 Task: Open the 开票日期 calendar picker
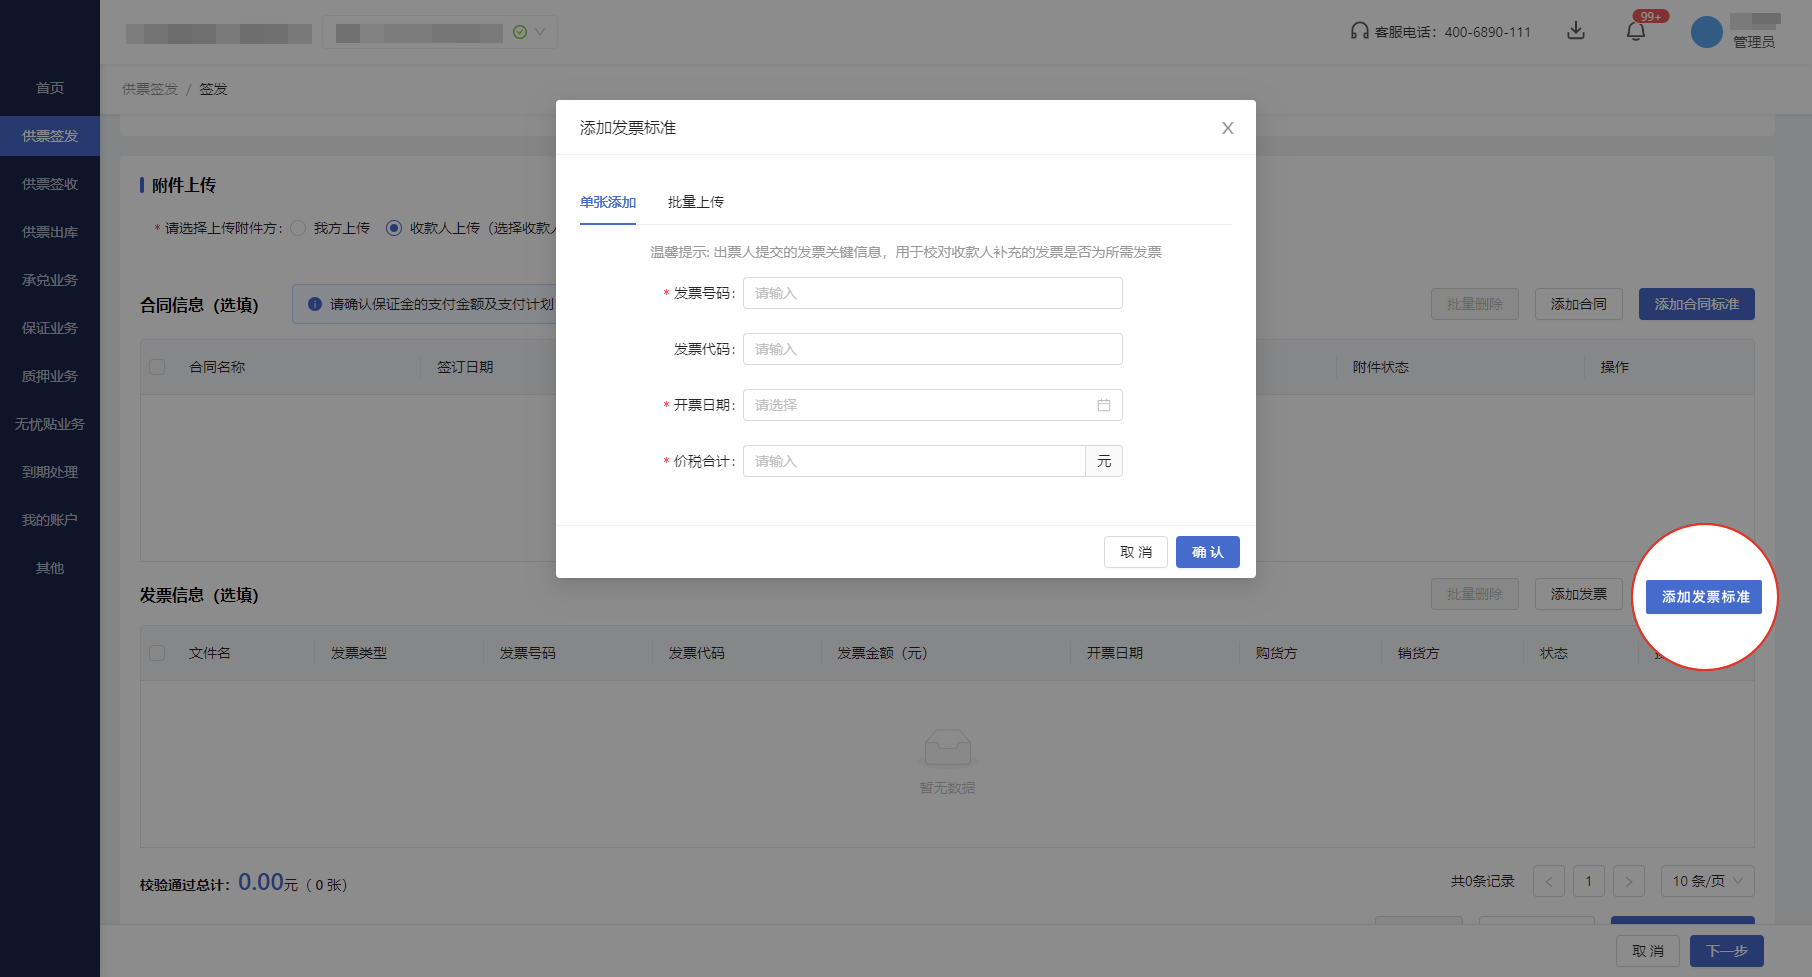click(x=1103, y=405)
